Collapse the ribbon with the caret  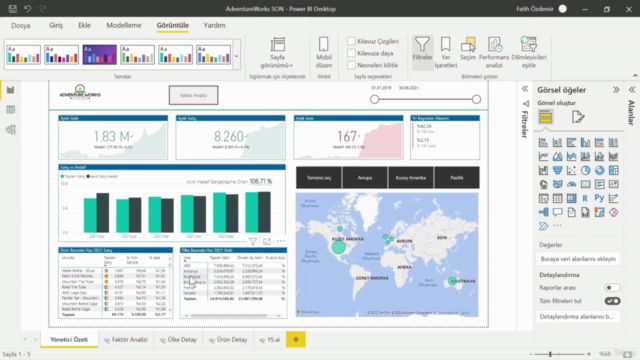pyautogui.click(x=635, y=76)
